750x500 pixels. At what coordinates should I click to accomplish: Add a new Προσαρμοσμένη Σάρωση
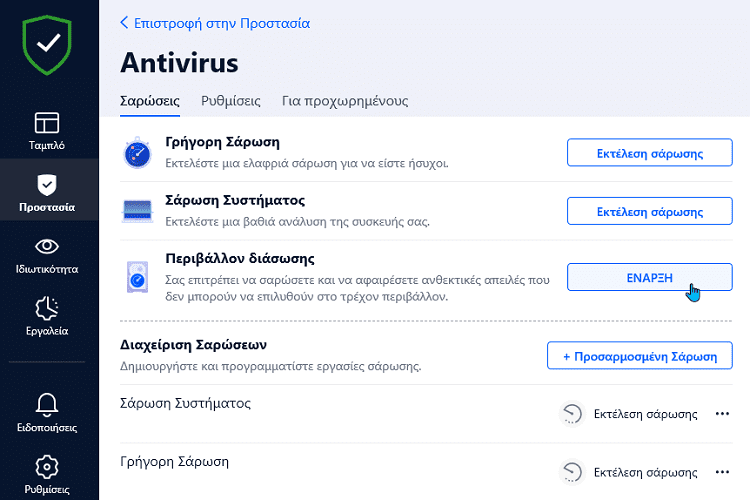click(x=640, y=356)
